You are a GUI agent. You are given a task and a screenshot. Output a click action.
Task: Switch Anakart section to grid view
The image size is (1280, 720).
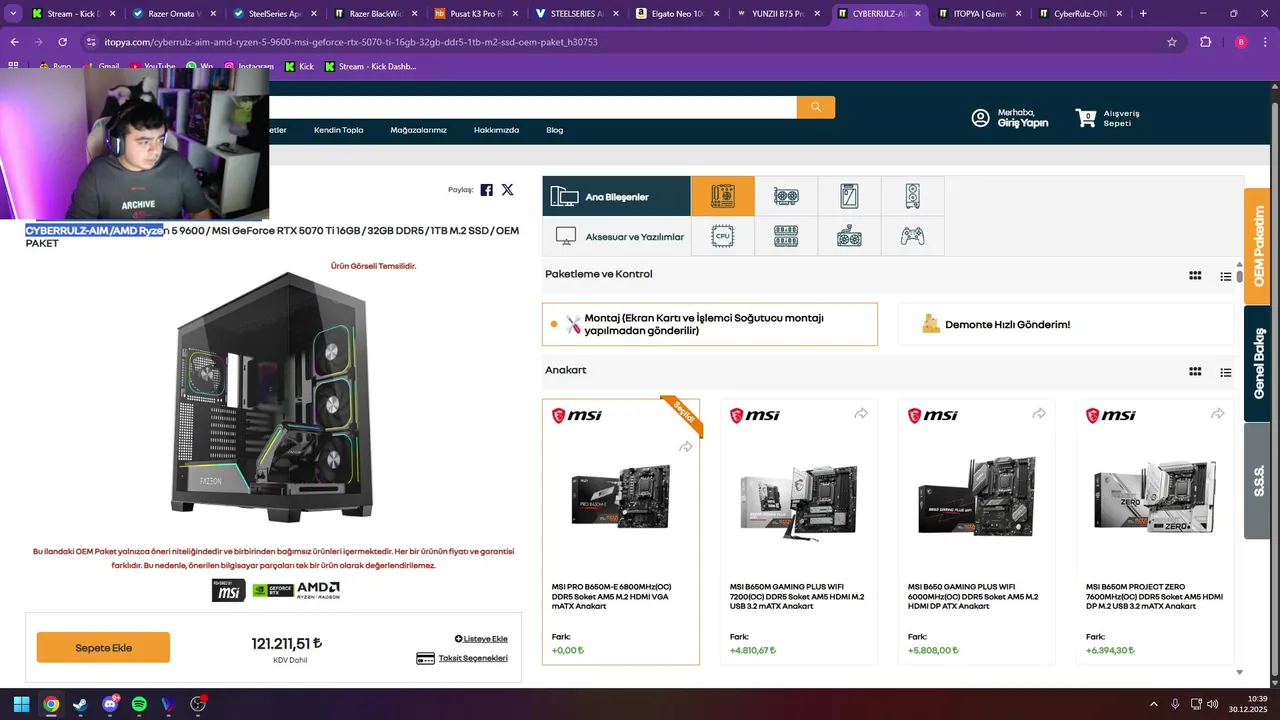pos(1195,372)
